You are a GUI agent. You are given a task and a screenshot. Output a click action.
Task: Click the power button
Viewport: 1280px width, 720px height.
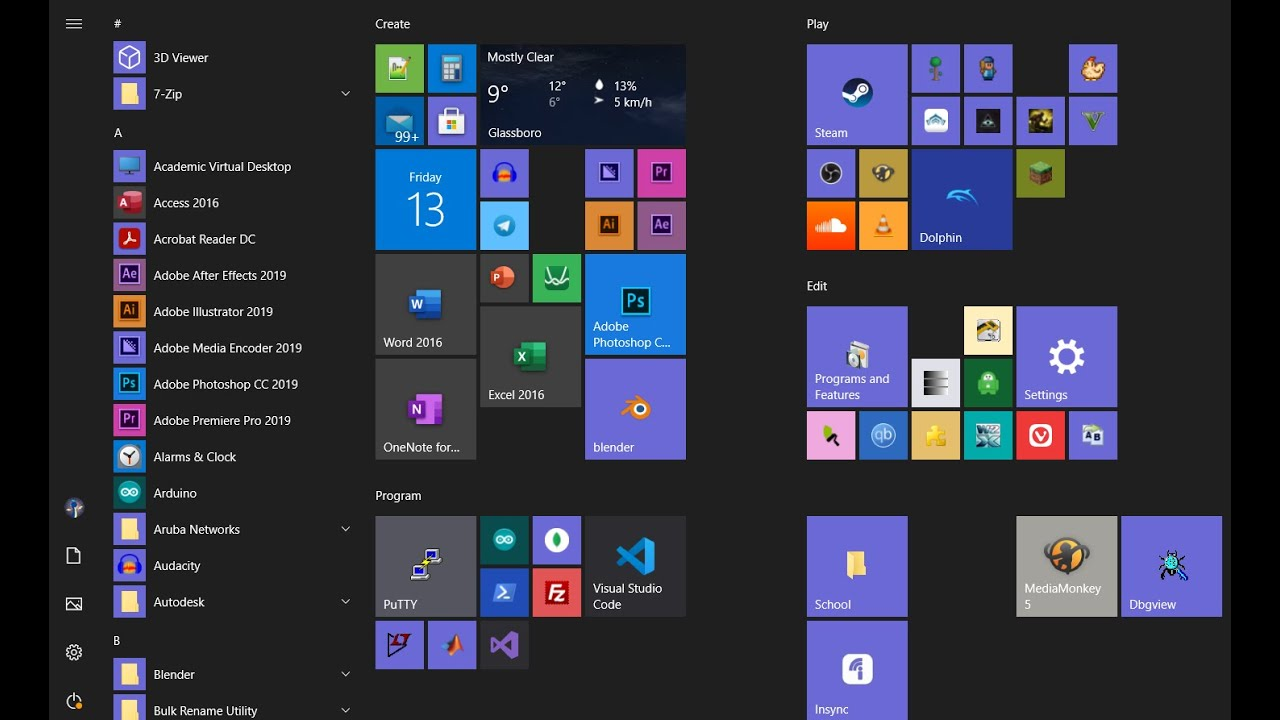pyautogui.click(x=74, y=701)
